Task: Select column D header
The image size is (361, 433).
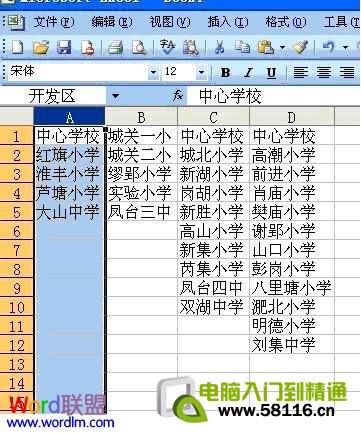Action: pos(292,117)
